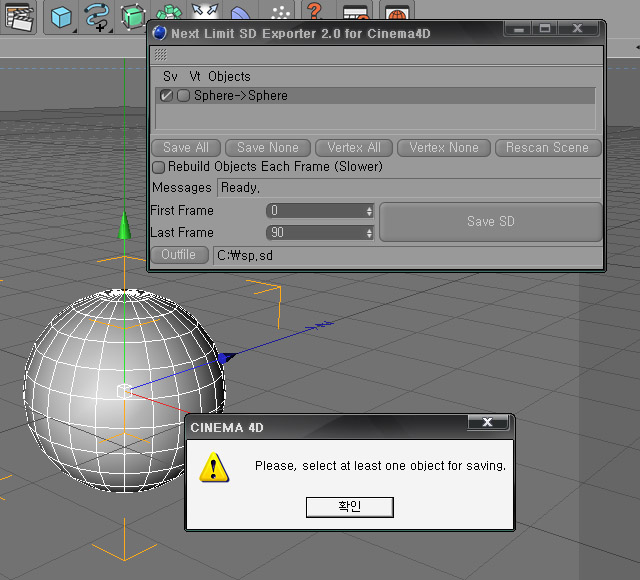
Task: Click the Objects column header
Action: click(229, 76)
